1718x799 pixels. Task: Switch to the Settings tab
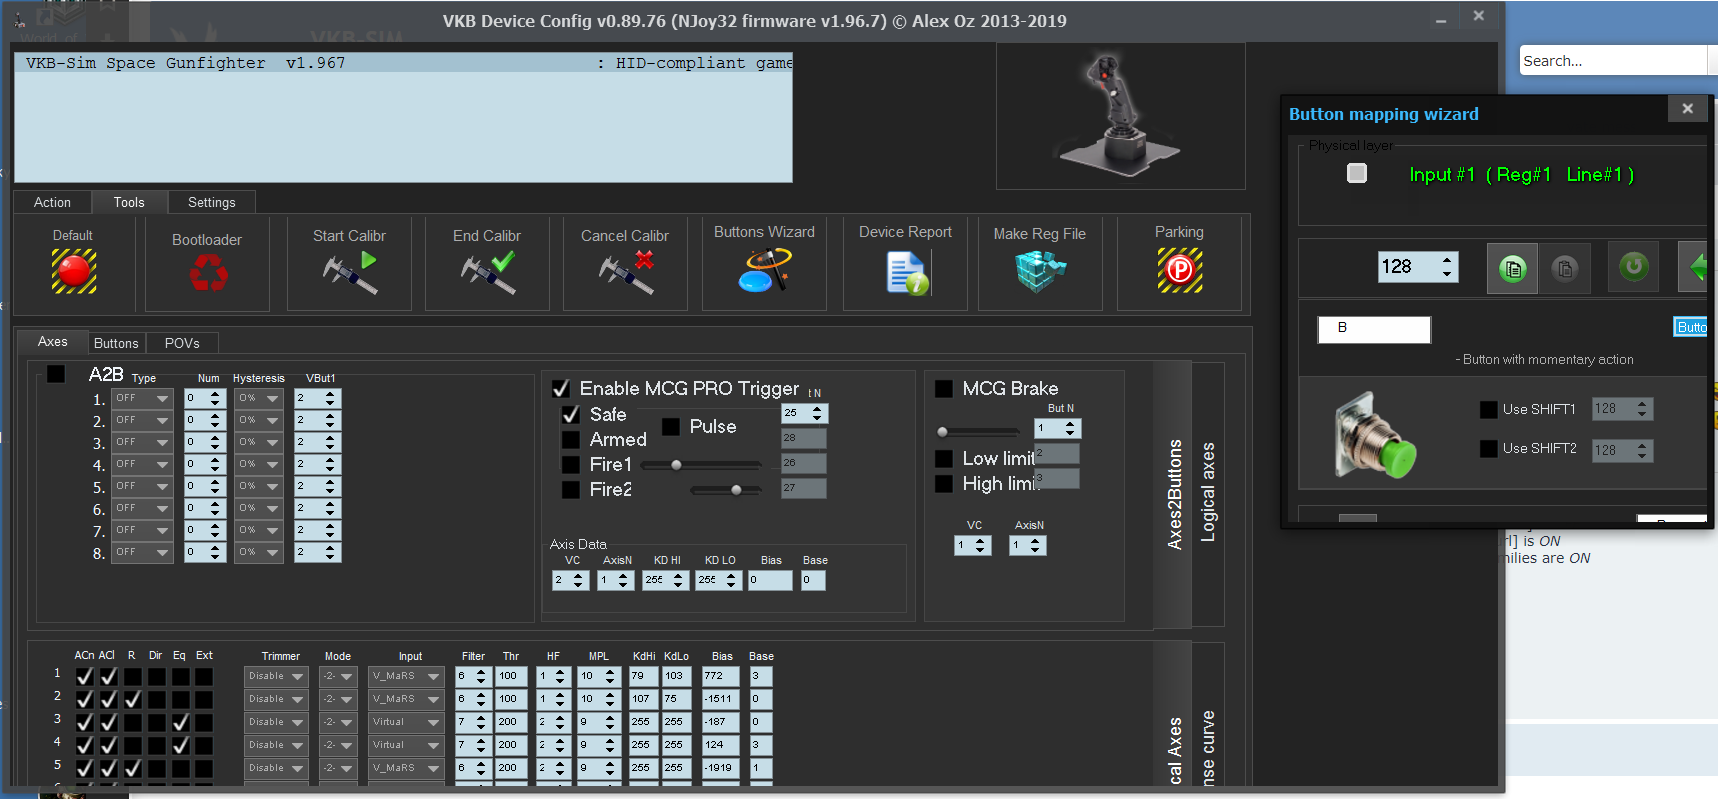pos(212,202)
